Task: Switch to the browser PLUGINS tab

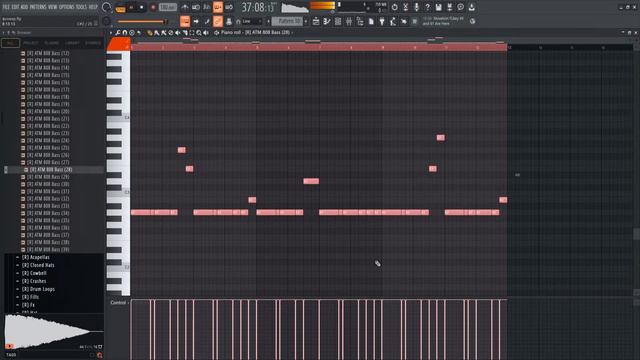Action: (x=51, y=43)
